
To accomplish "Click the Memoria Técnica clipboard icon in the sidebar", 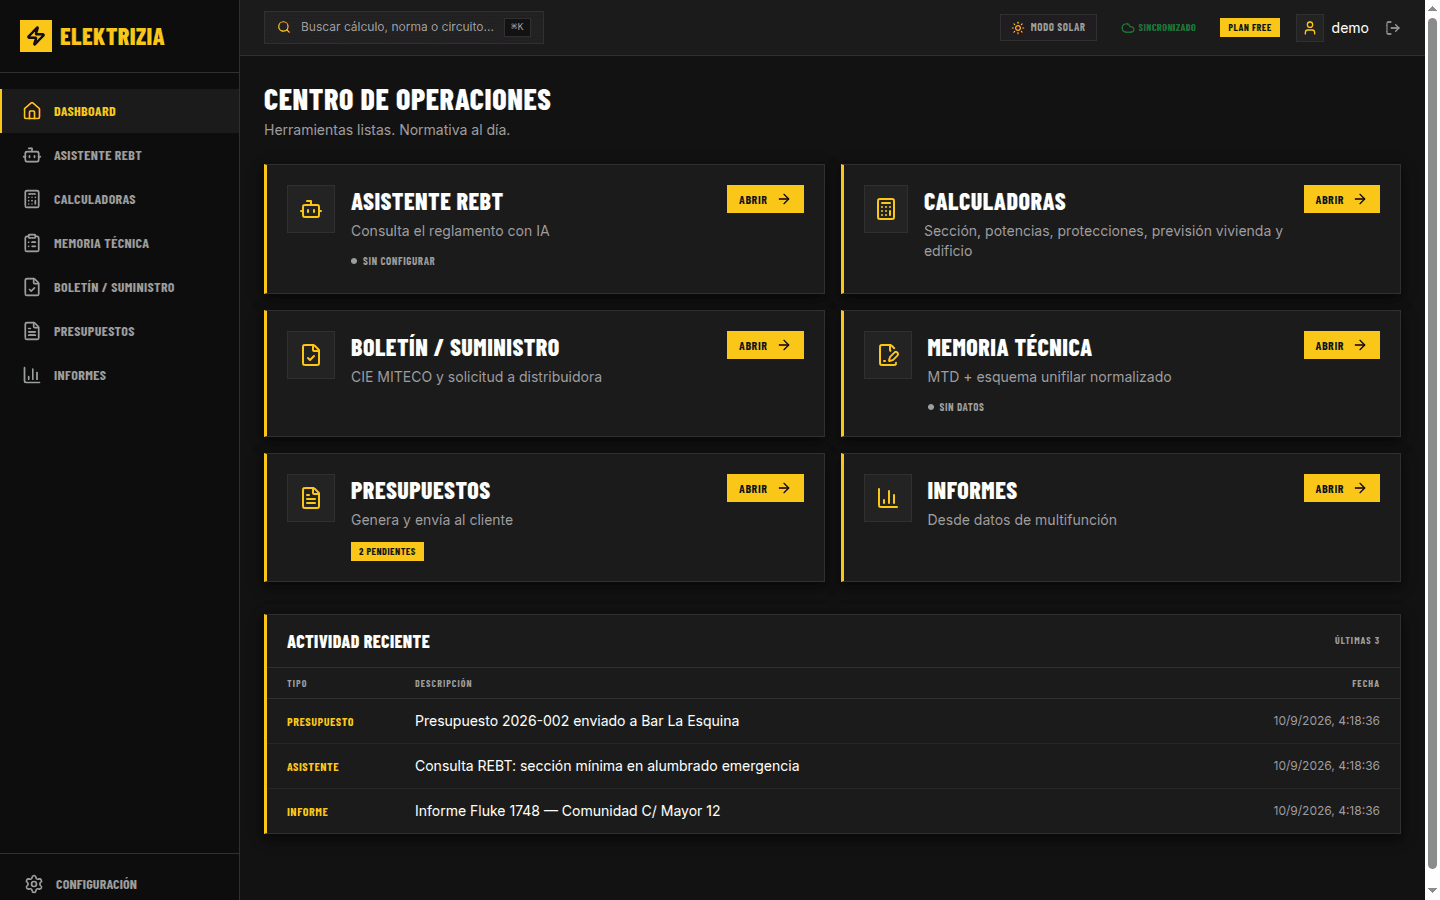I will tap(32, 243).
